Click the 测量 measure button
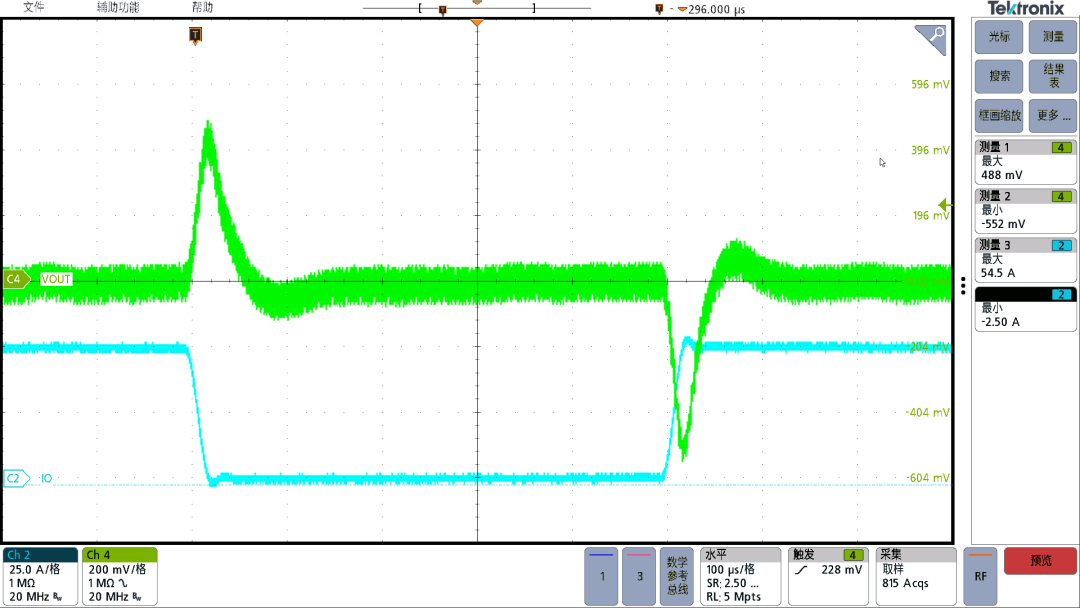Viewport: 1080px width, 608px height. pos(1052,36)
